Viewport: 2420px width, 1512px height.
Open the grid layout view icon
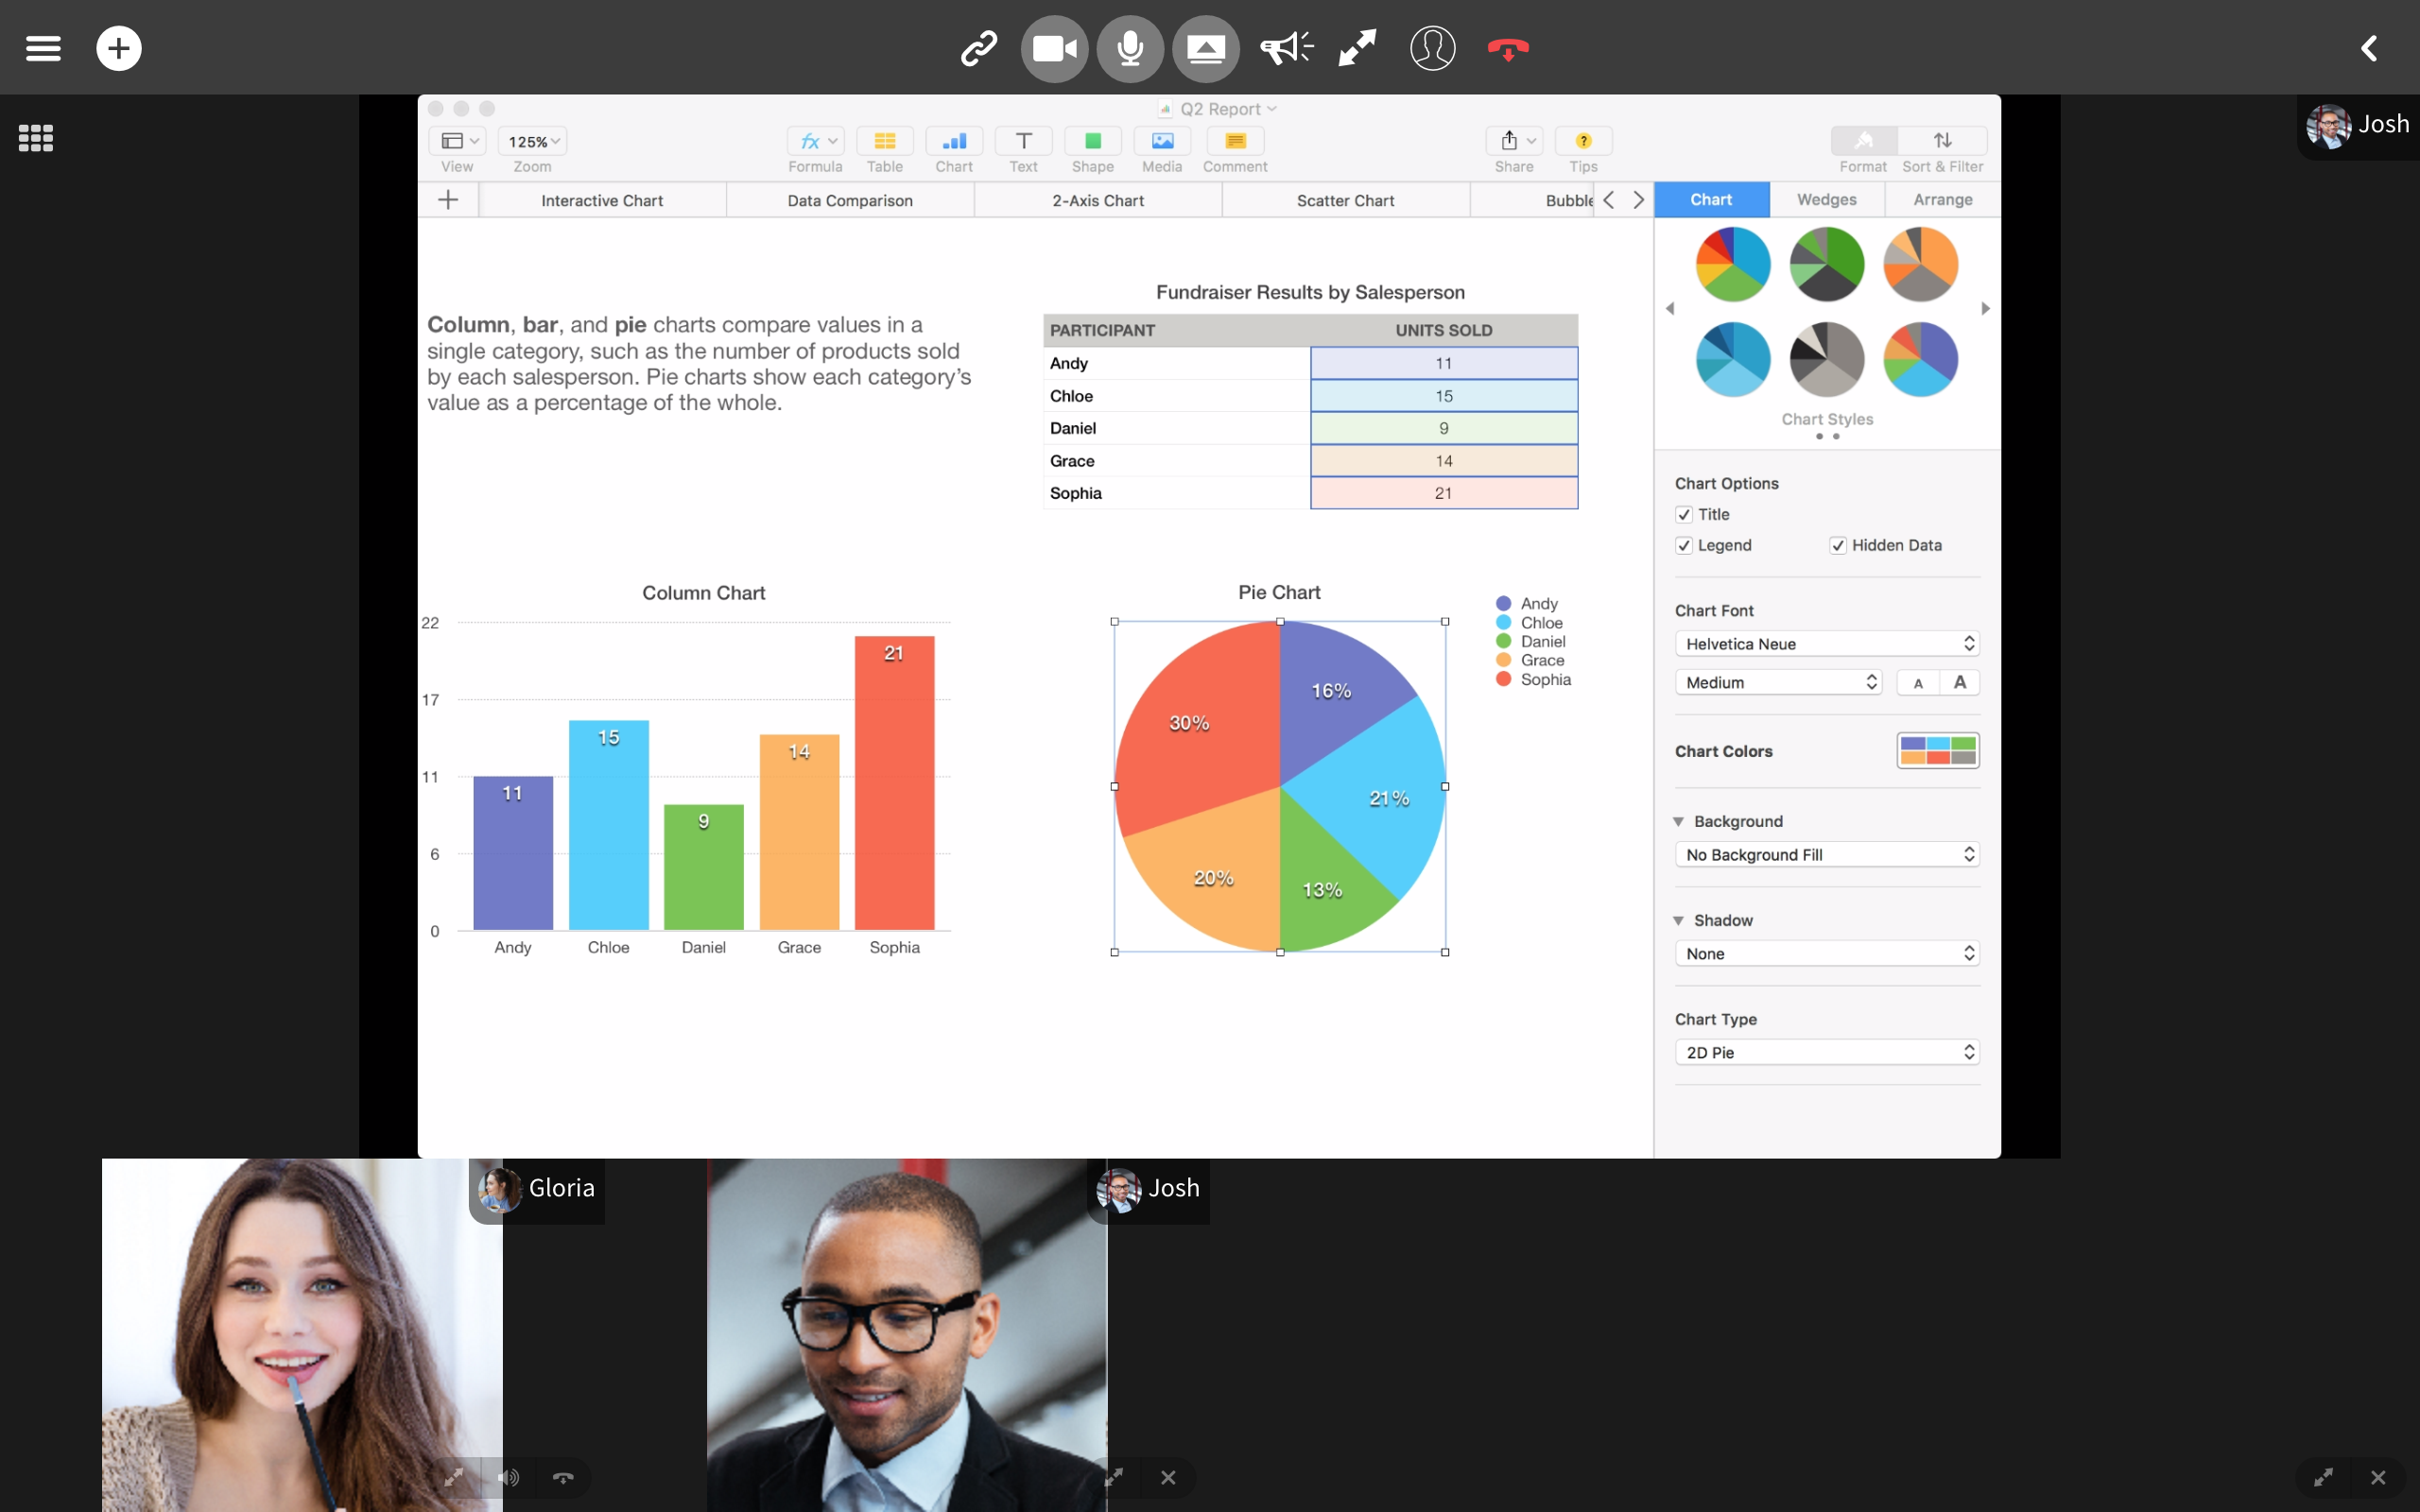tap(36, 138)
